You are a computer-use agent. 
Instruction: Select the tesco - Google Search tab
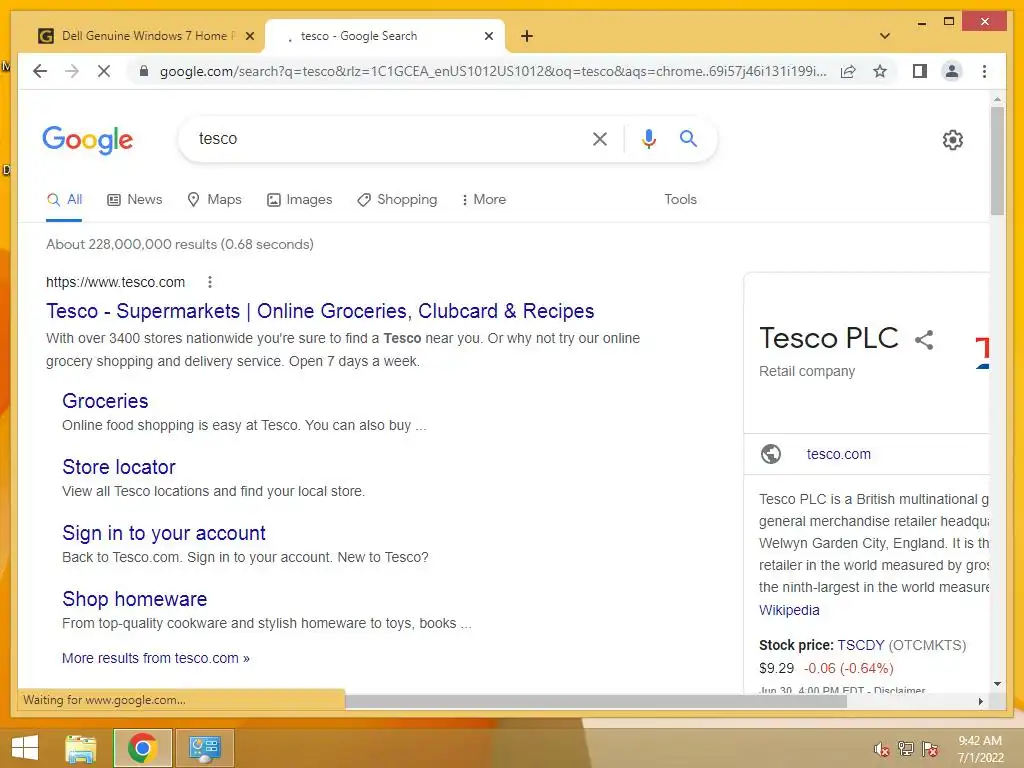pos(385,36)
